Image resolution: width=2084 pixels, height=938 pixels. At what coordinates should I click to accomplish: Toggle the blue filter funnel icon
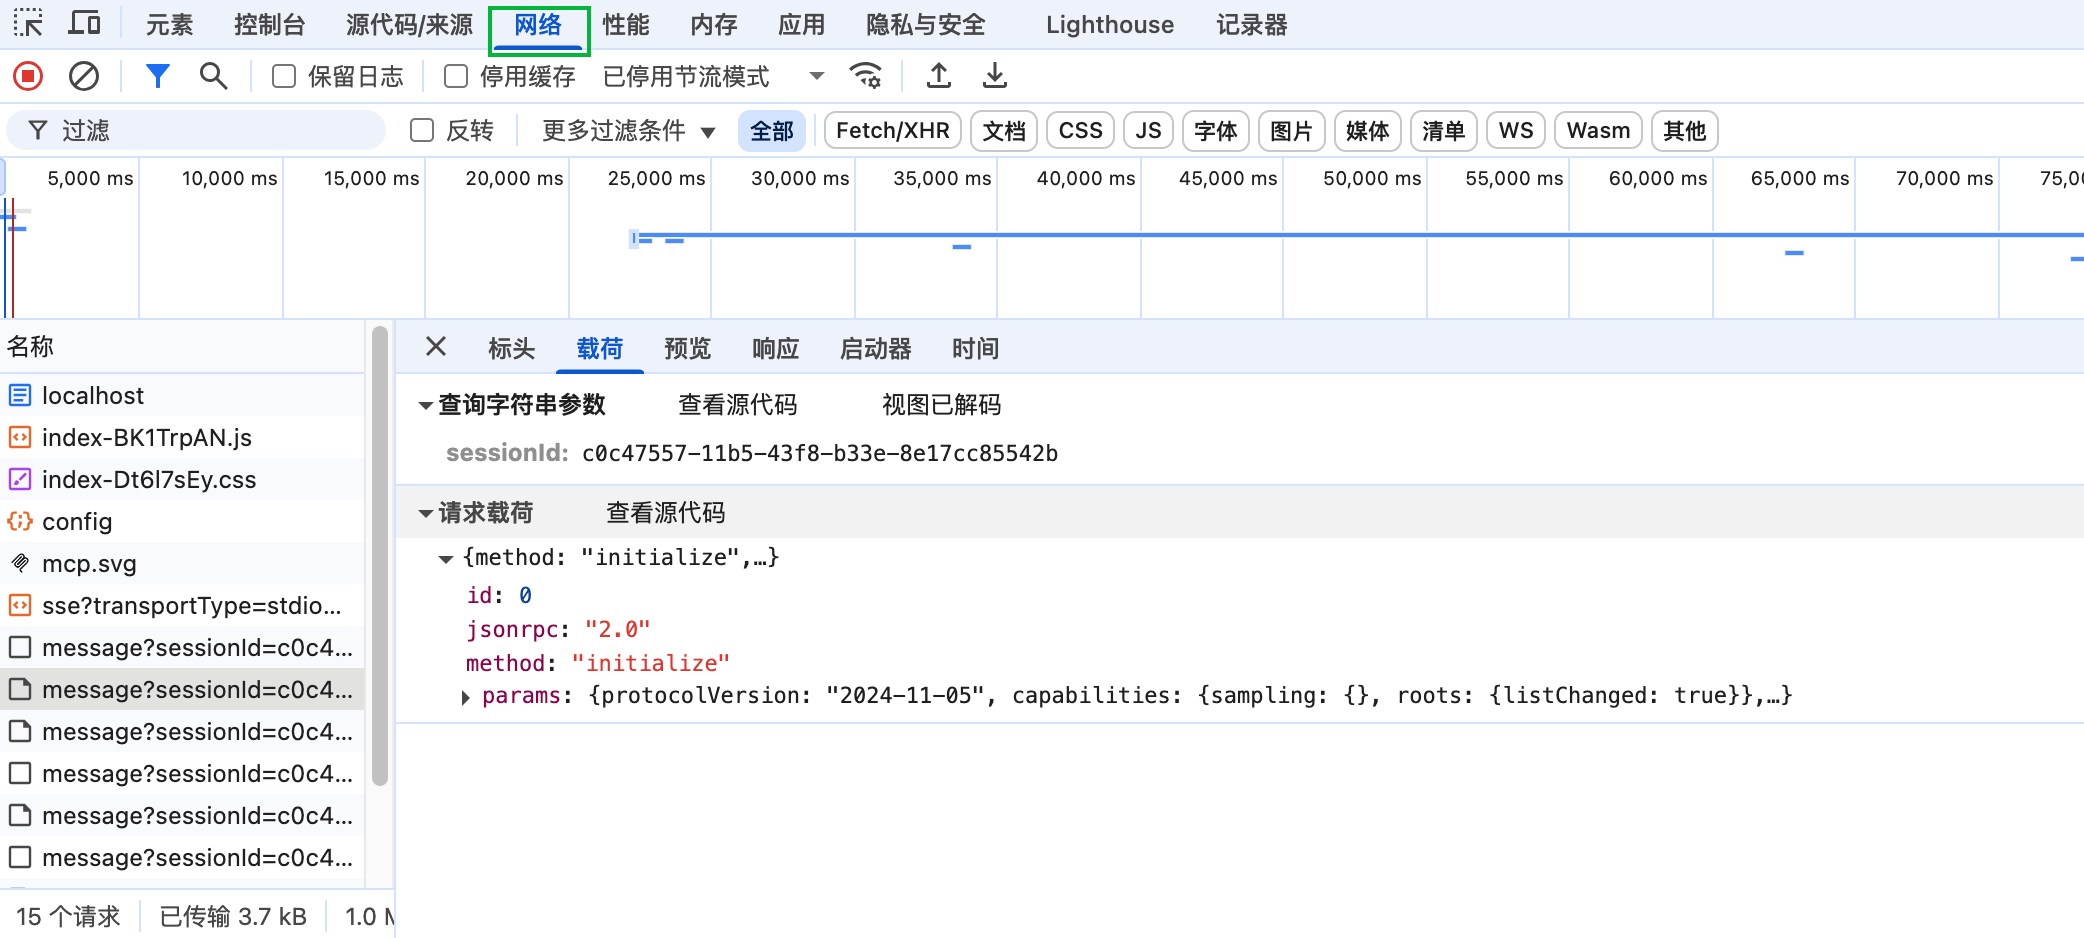point(158,76)
